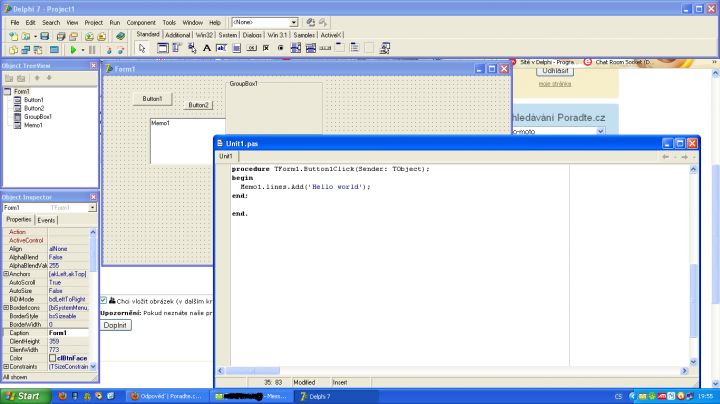This screenshot has height=404, width=720.
Task: Expand the BorderIcons property
Action: (6, 308)
